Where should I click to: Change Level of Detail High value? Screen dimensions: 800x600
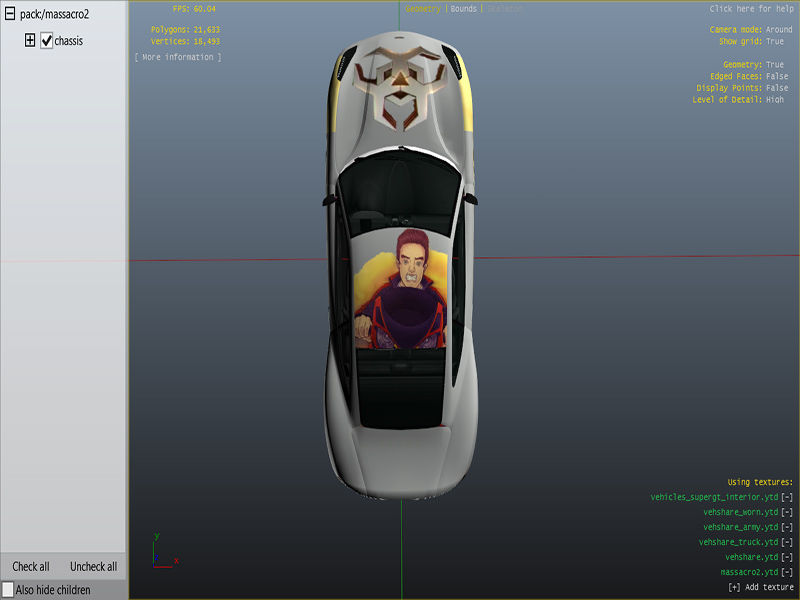pos(774,100)
